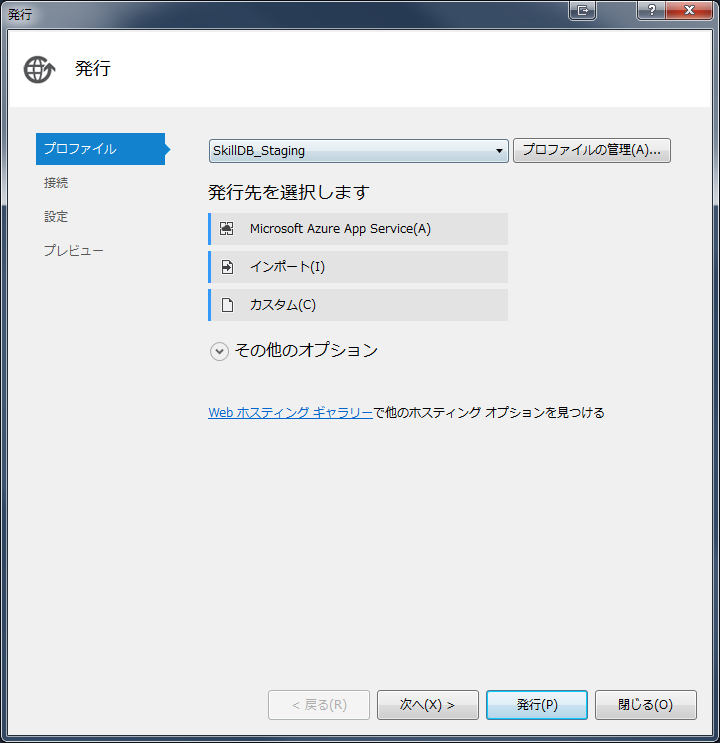
Task: Click the help question mark button
Action: pyautogui.click(x=651, y=10)
